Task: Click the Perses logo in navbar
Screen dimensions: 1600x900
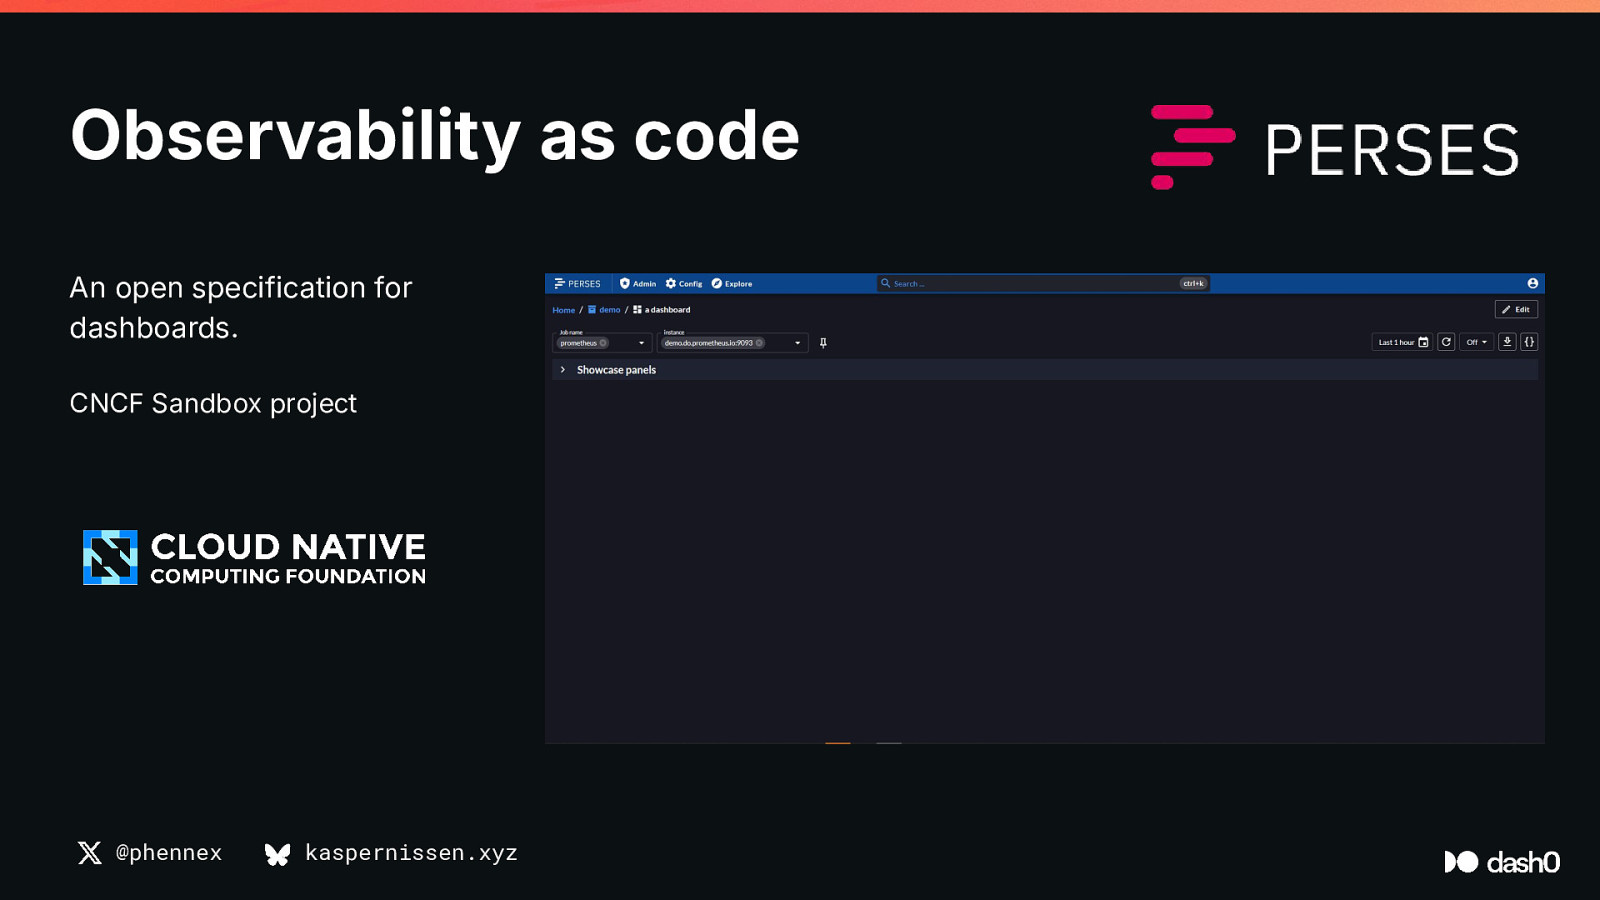Action: [577, 284]
